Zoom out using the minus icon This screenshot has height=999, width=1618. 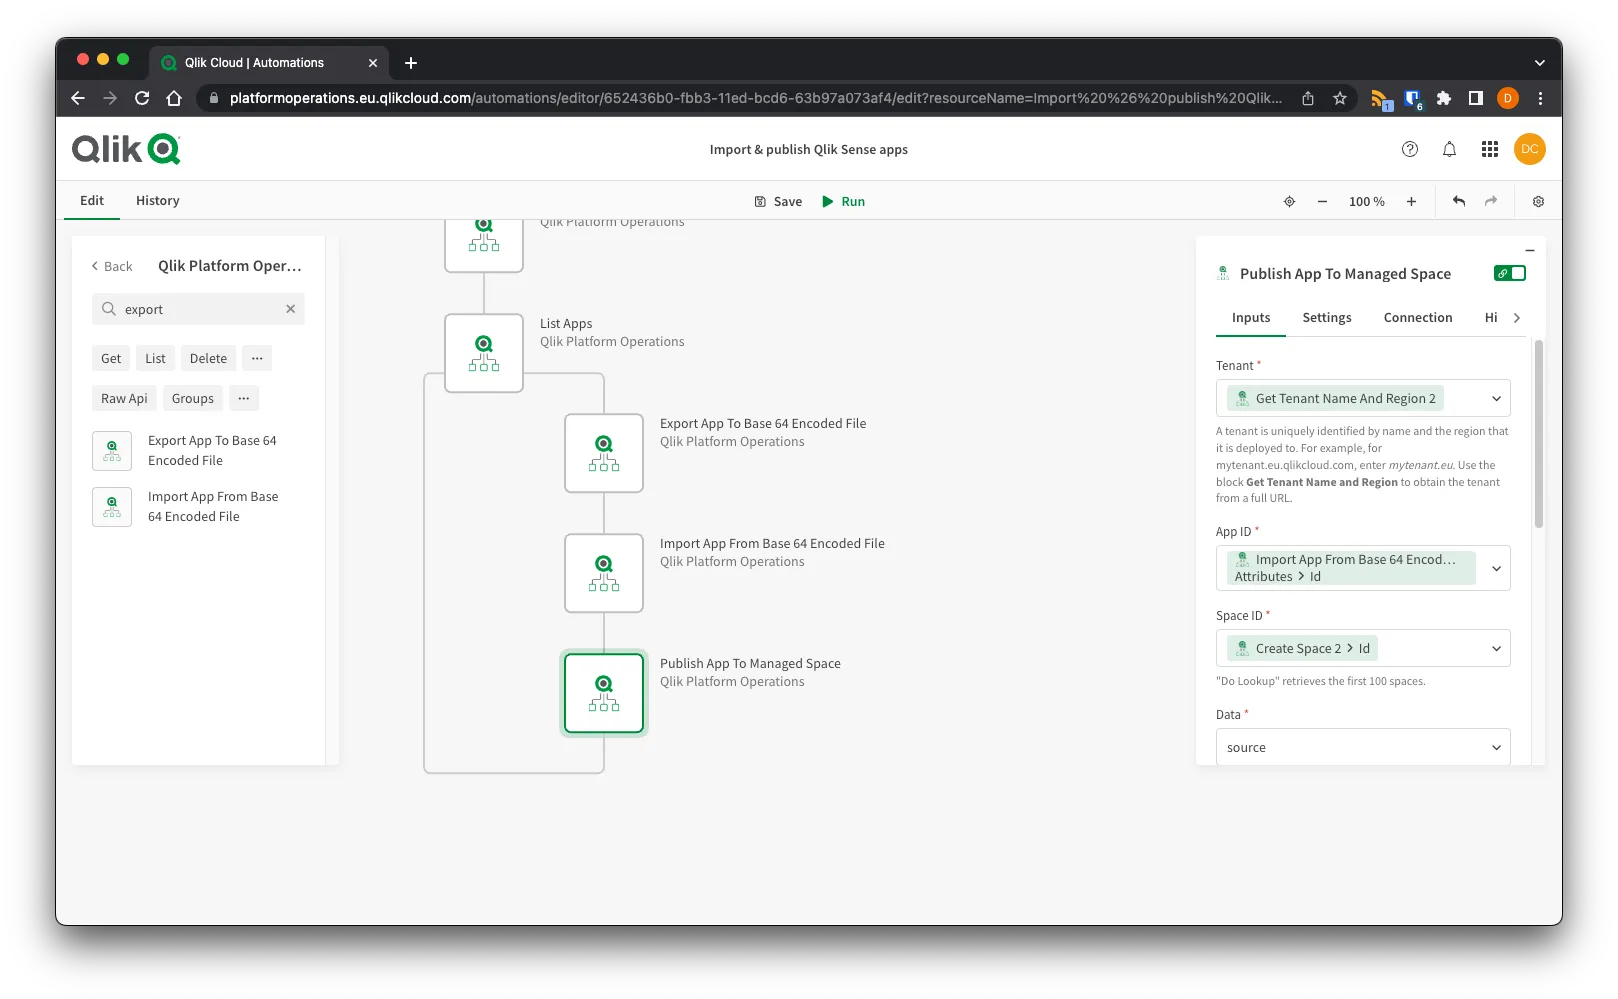click(1322, 201)
